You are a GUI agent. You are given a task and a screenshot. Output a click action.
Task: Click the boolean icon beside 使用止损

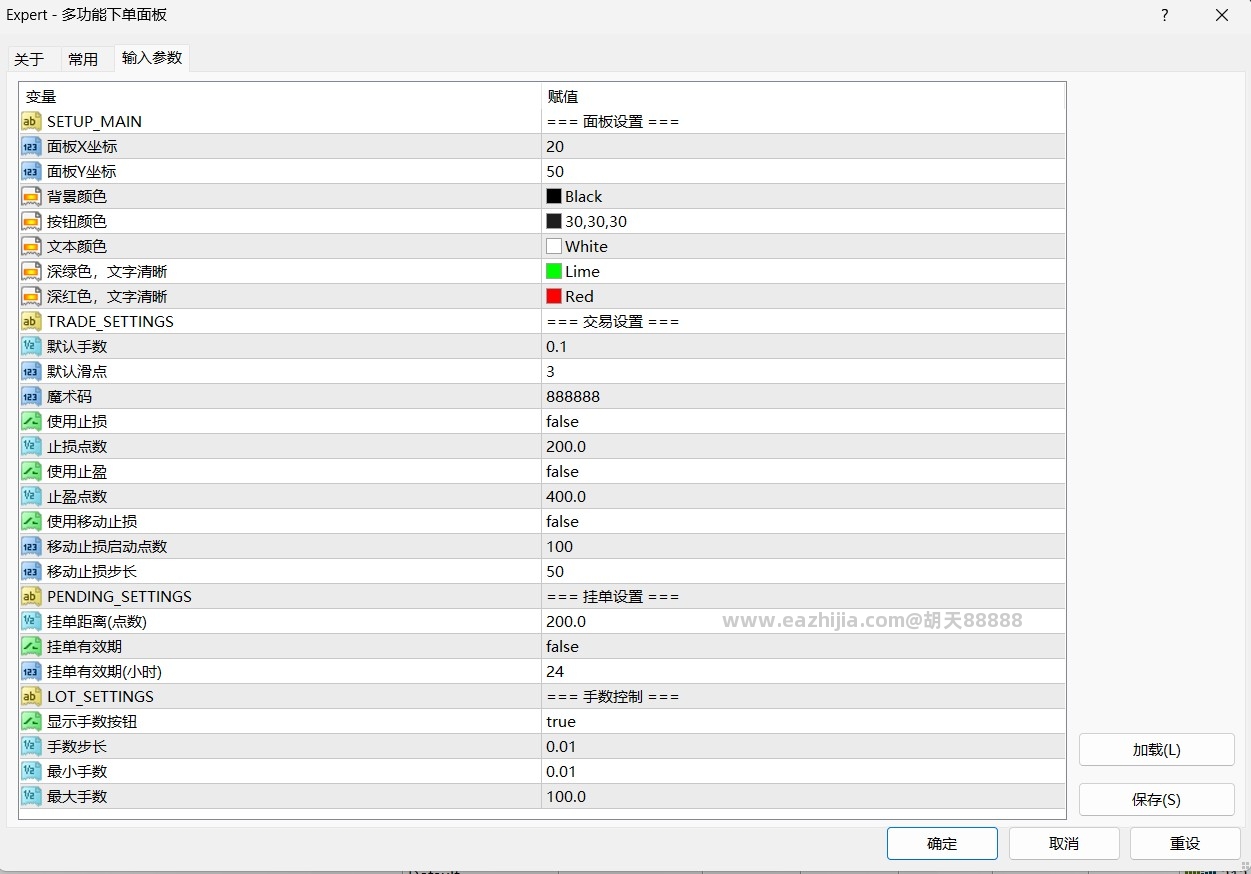click(x=31, y=421)
